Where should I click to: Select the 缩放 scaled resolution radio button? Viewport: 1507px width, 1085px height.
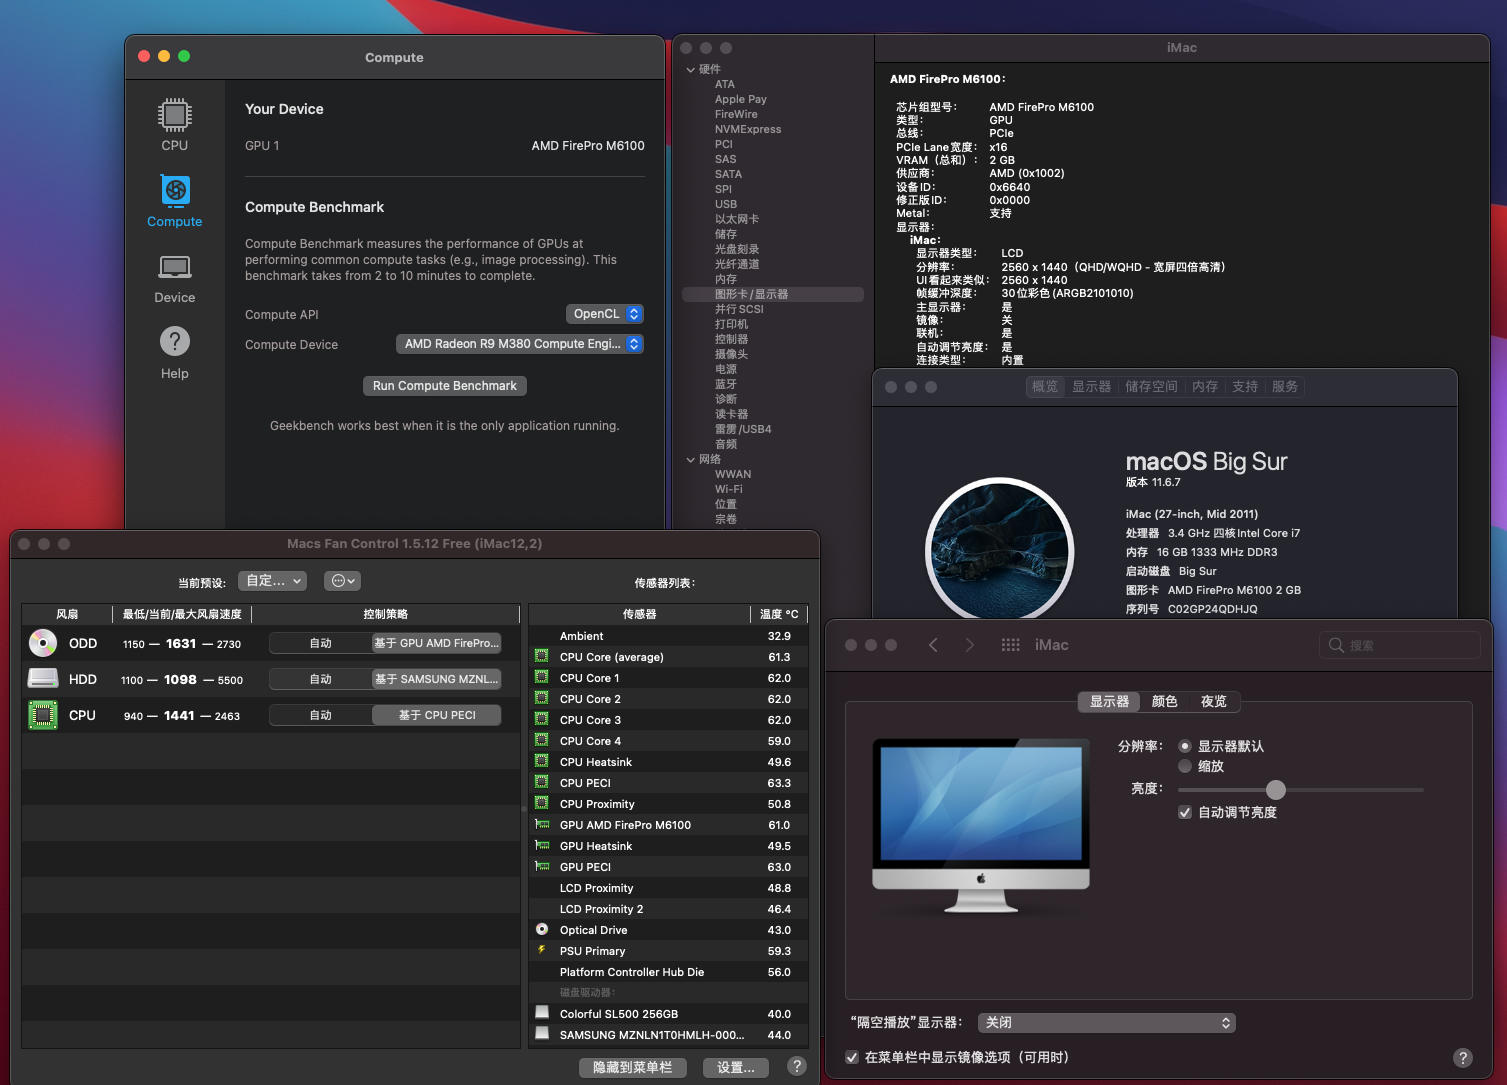(1185, 766)
